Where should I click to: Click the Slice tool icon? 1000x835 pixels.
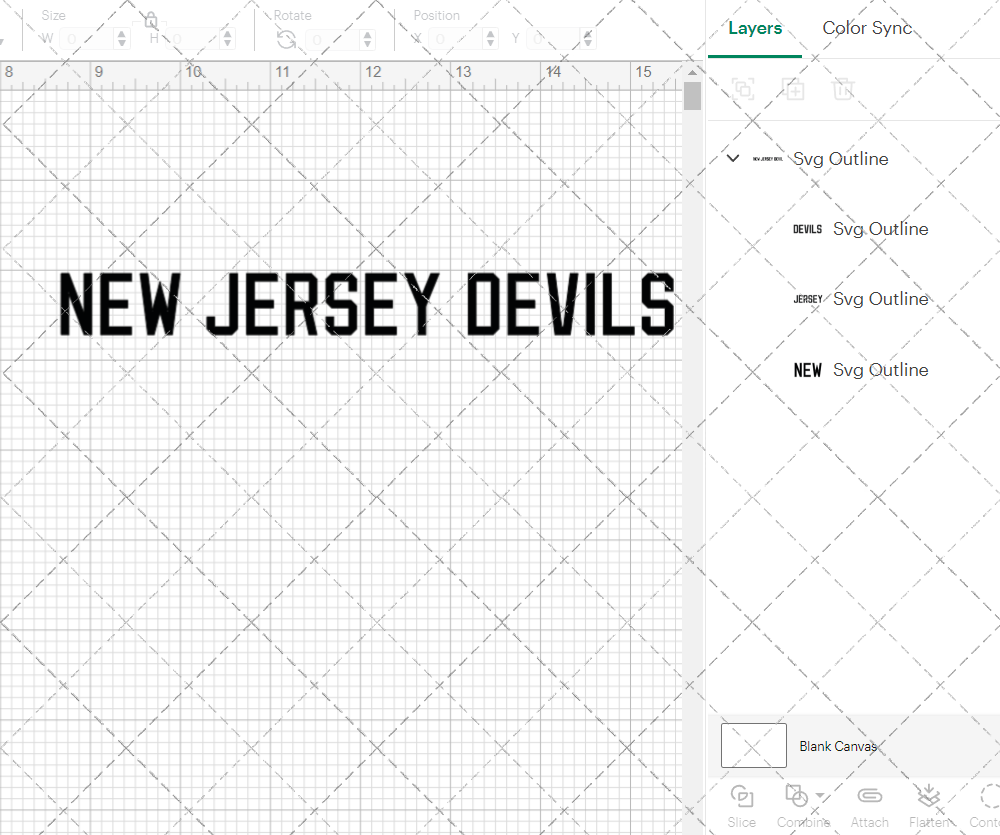(x=741, y=796)
